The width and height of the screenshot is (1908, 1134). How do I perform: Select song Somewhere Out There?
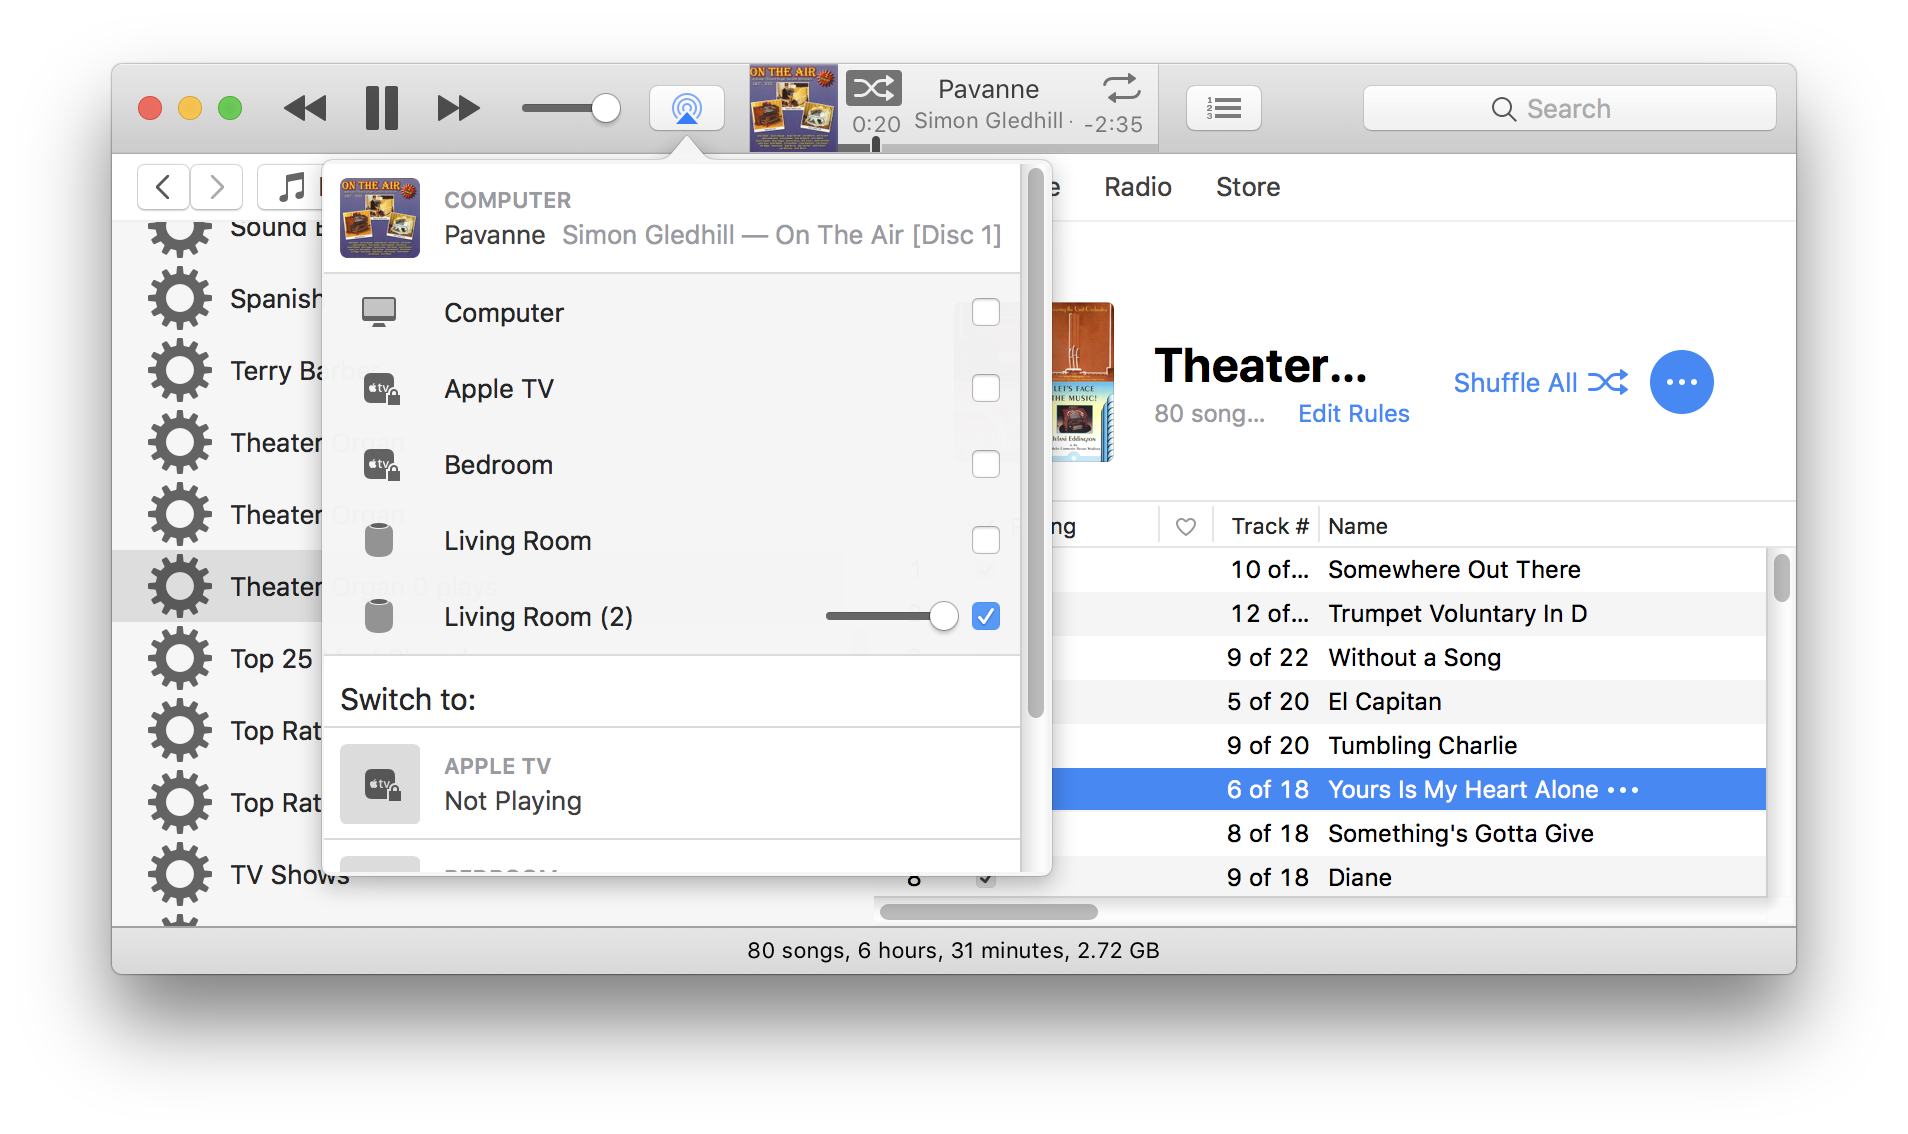click(x=1454, y=570)
